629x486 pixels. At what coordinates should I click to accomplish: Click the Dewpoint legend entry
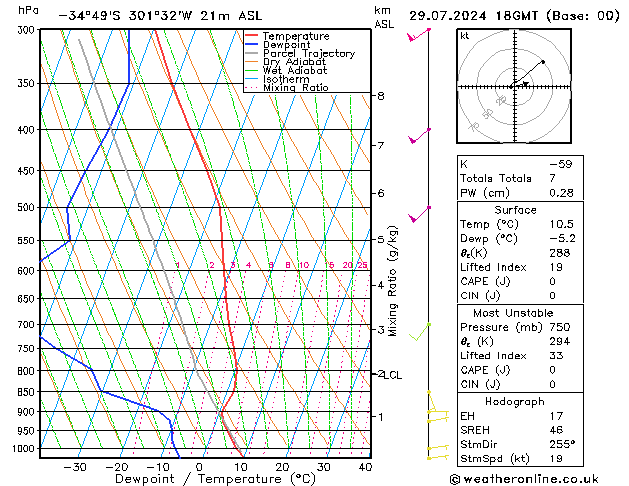pos(286,45)
